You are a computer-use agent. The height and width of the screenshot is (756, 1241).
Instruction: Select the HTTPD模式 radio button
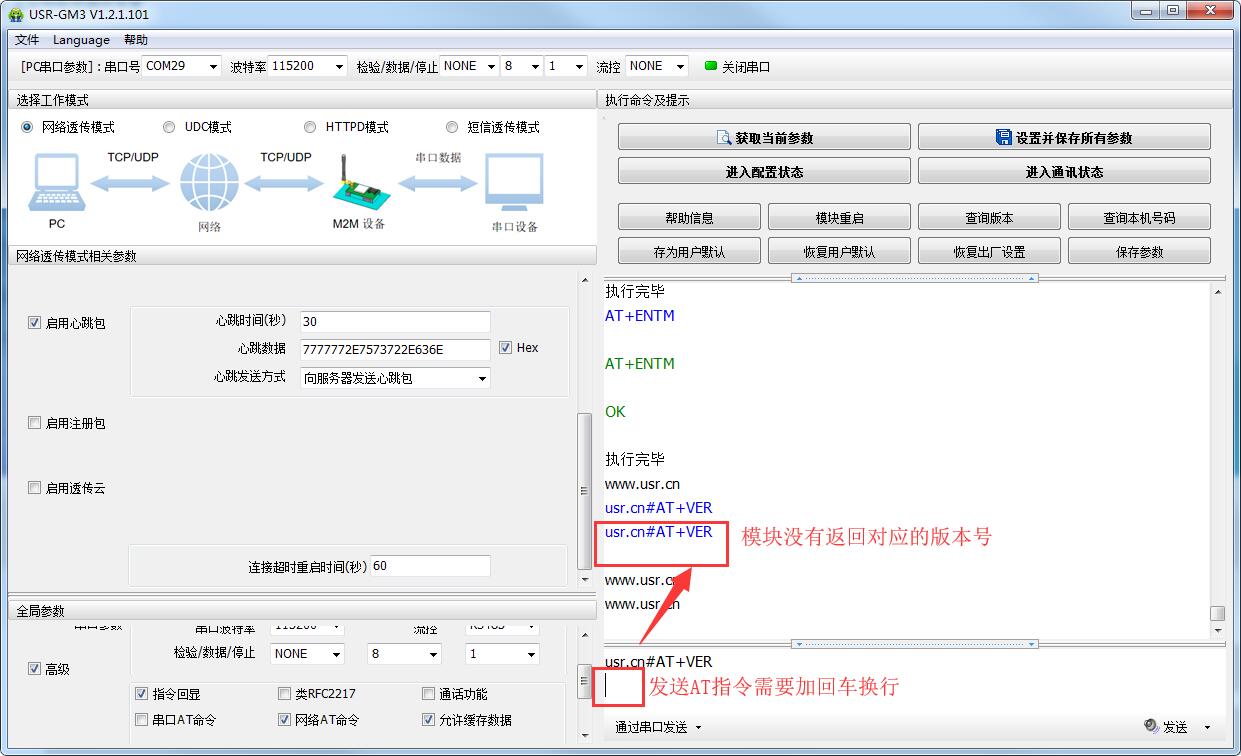click(310, 127)
